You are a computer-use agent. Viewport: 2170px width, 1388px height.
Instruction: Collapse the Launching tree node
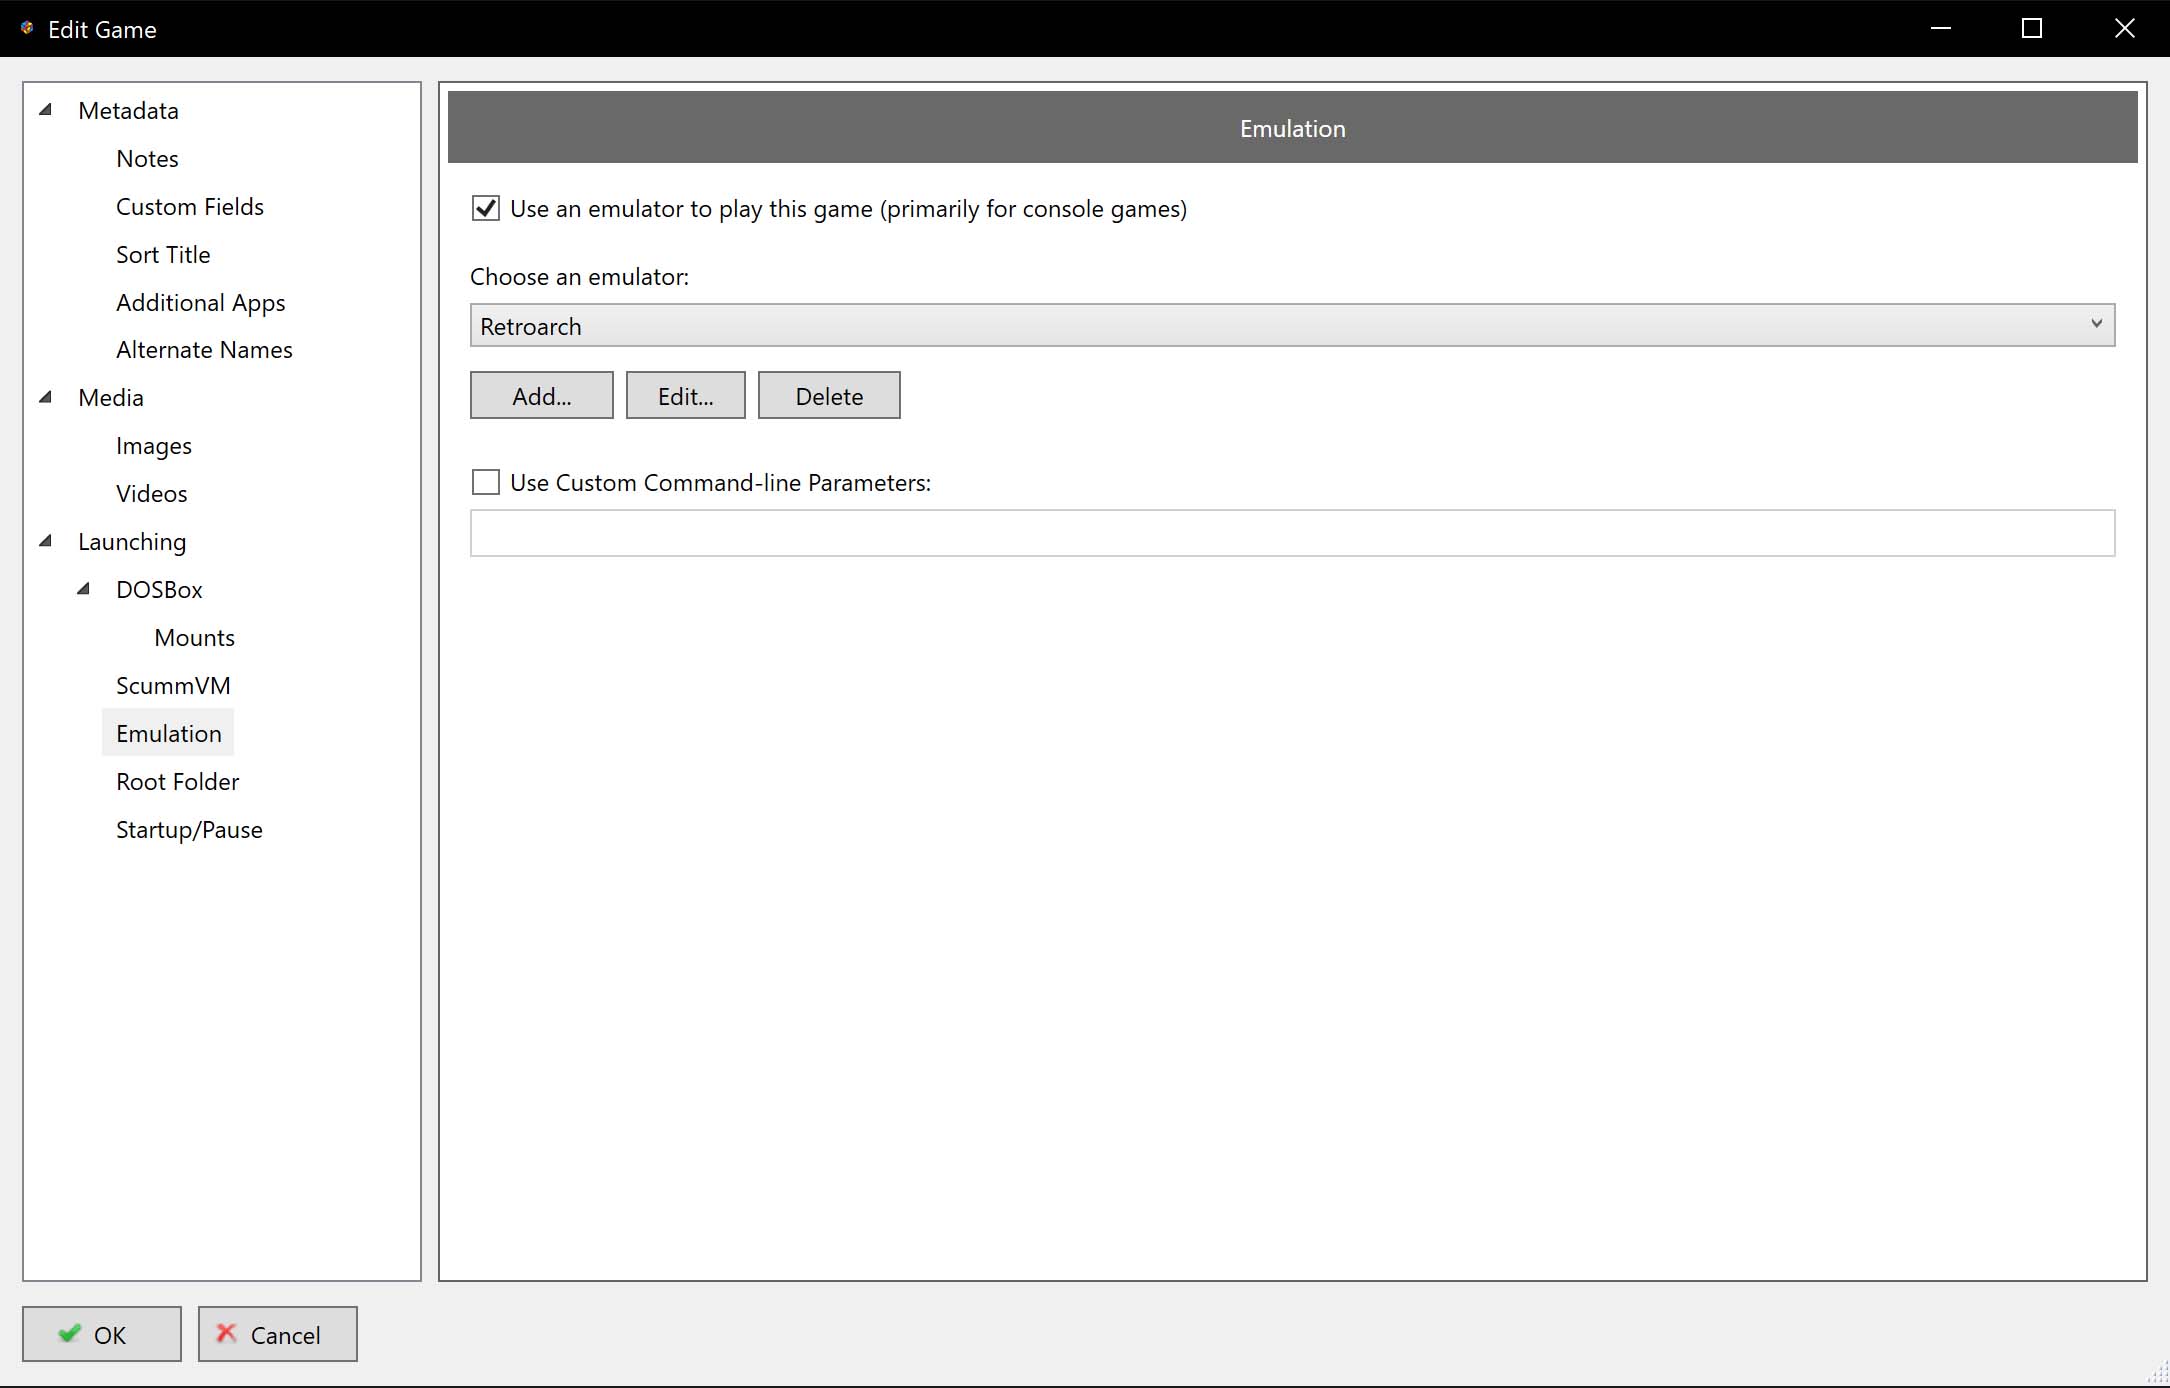pyautogui.click(x=46, y=541)
